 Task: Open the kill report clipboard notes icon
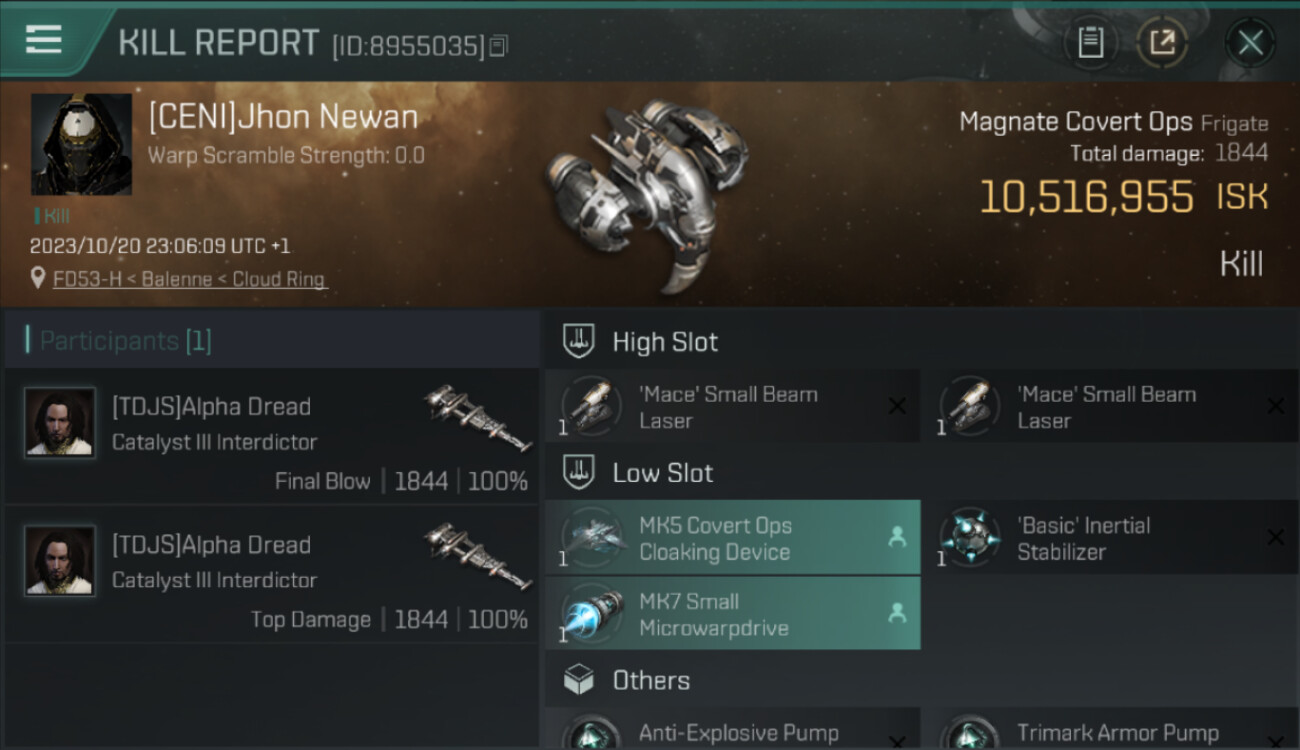coord(1090,42)
